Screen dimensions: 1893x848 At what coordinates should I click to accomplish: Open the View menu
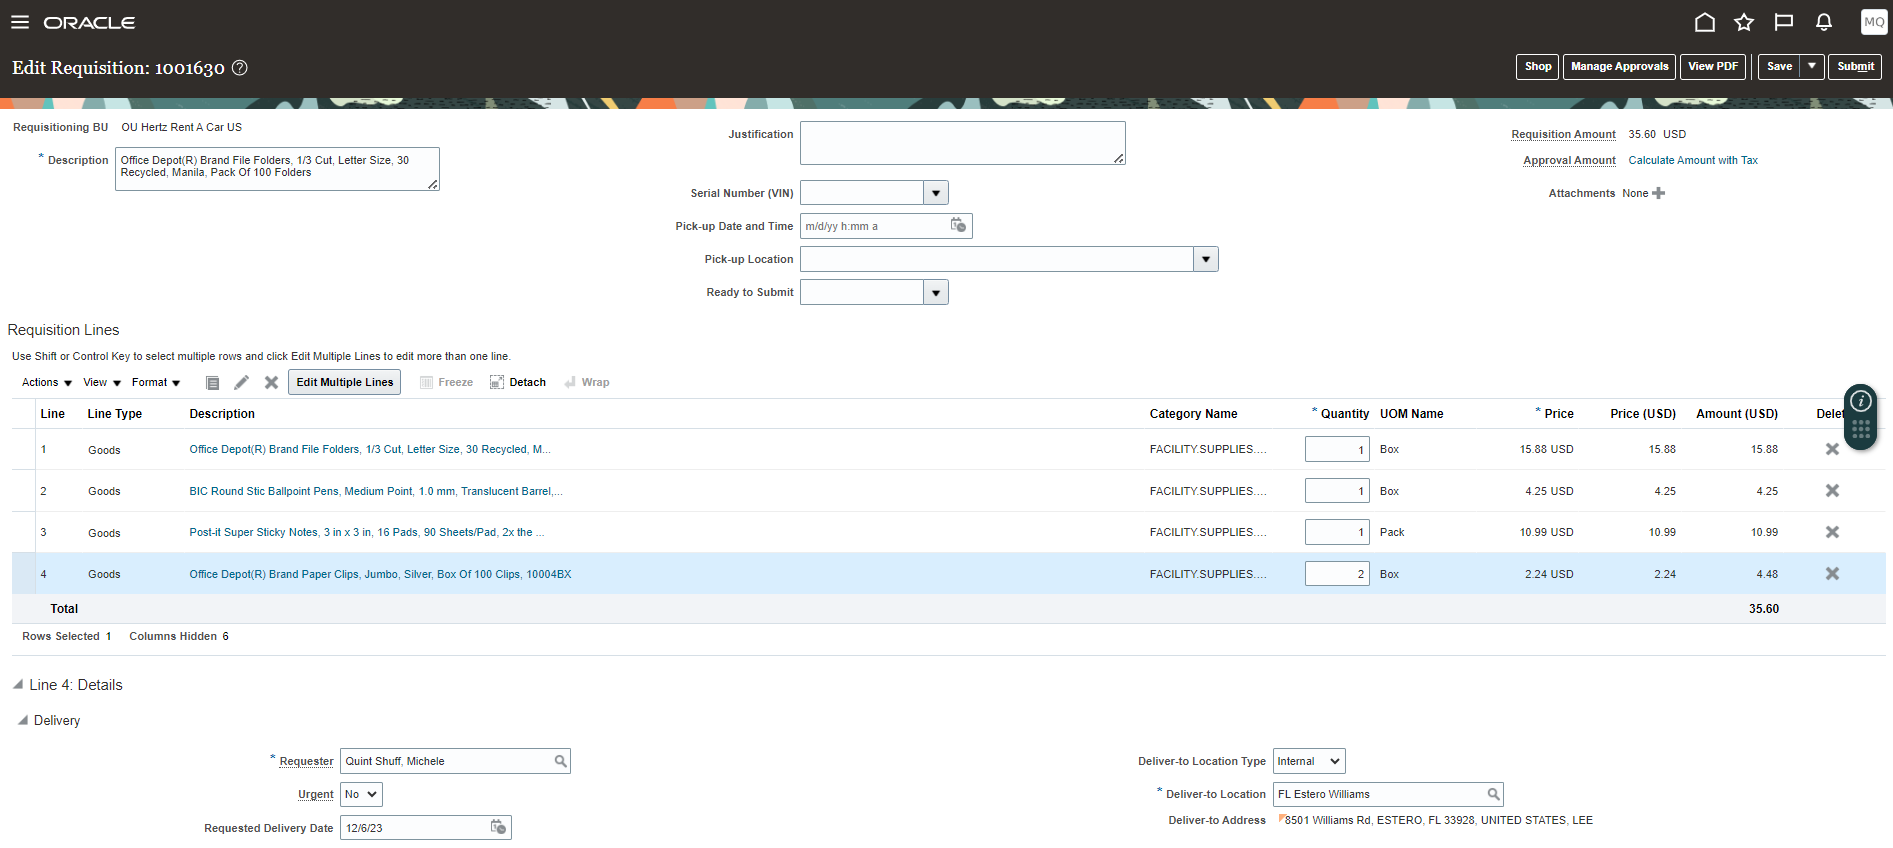coord(102,383)
